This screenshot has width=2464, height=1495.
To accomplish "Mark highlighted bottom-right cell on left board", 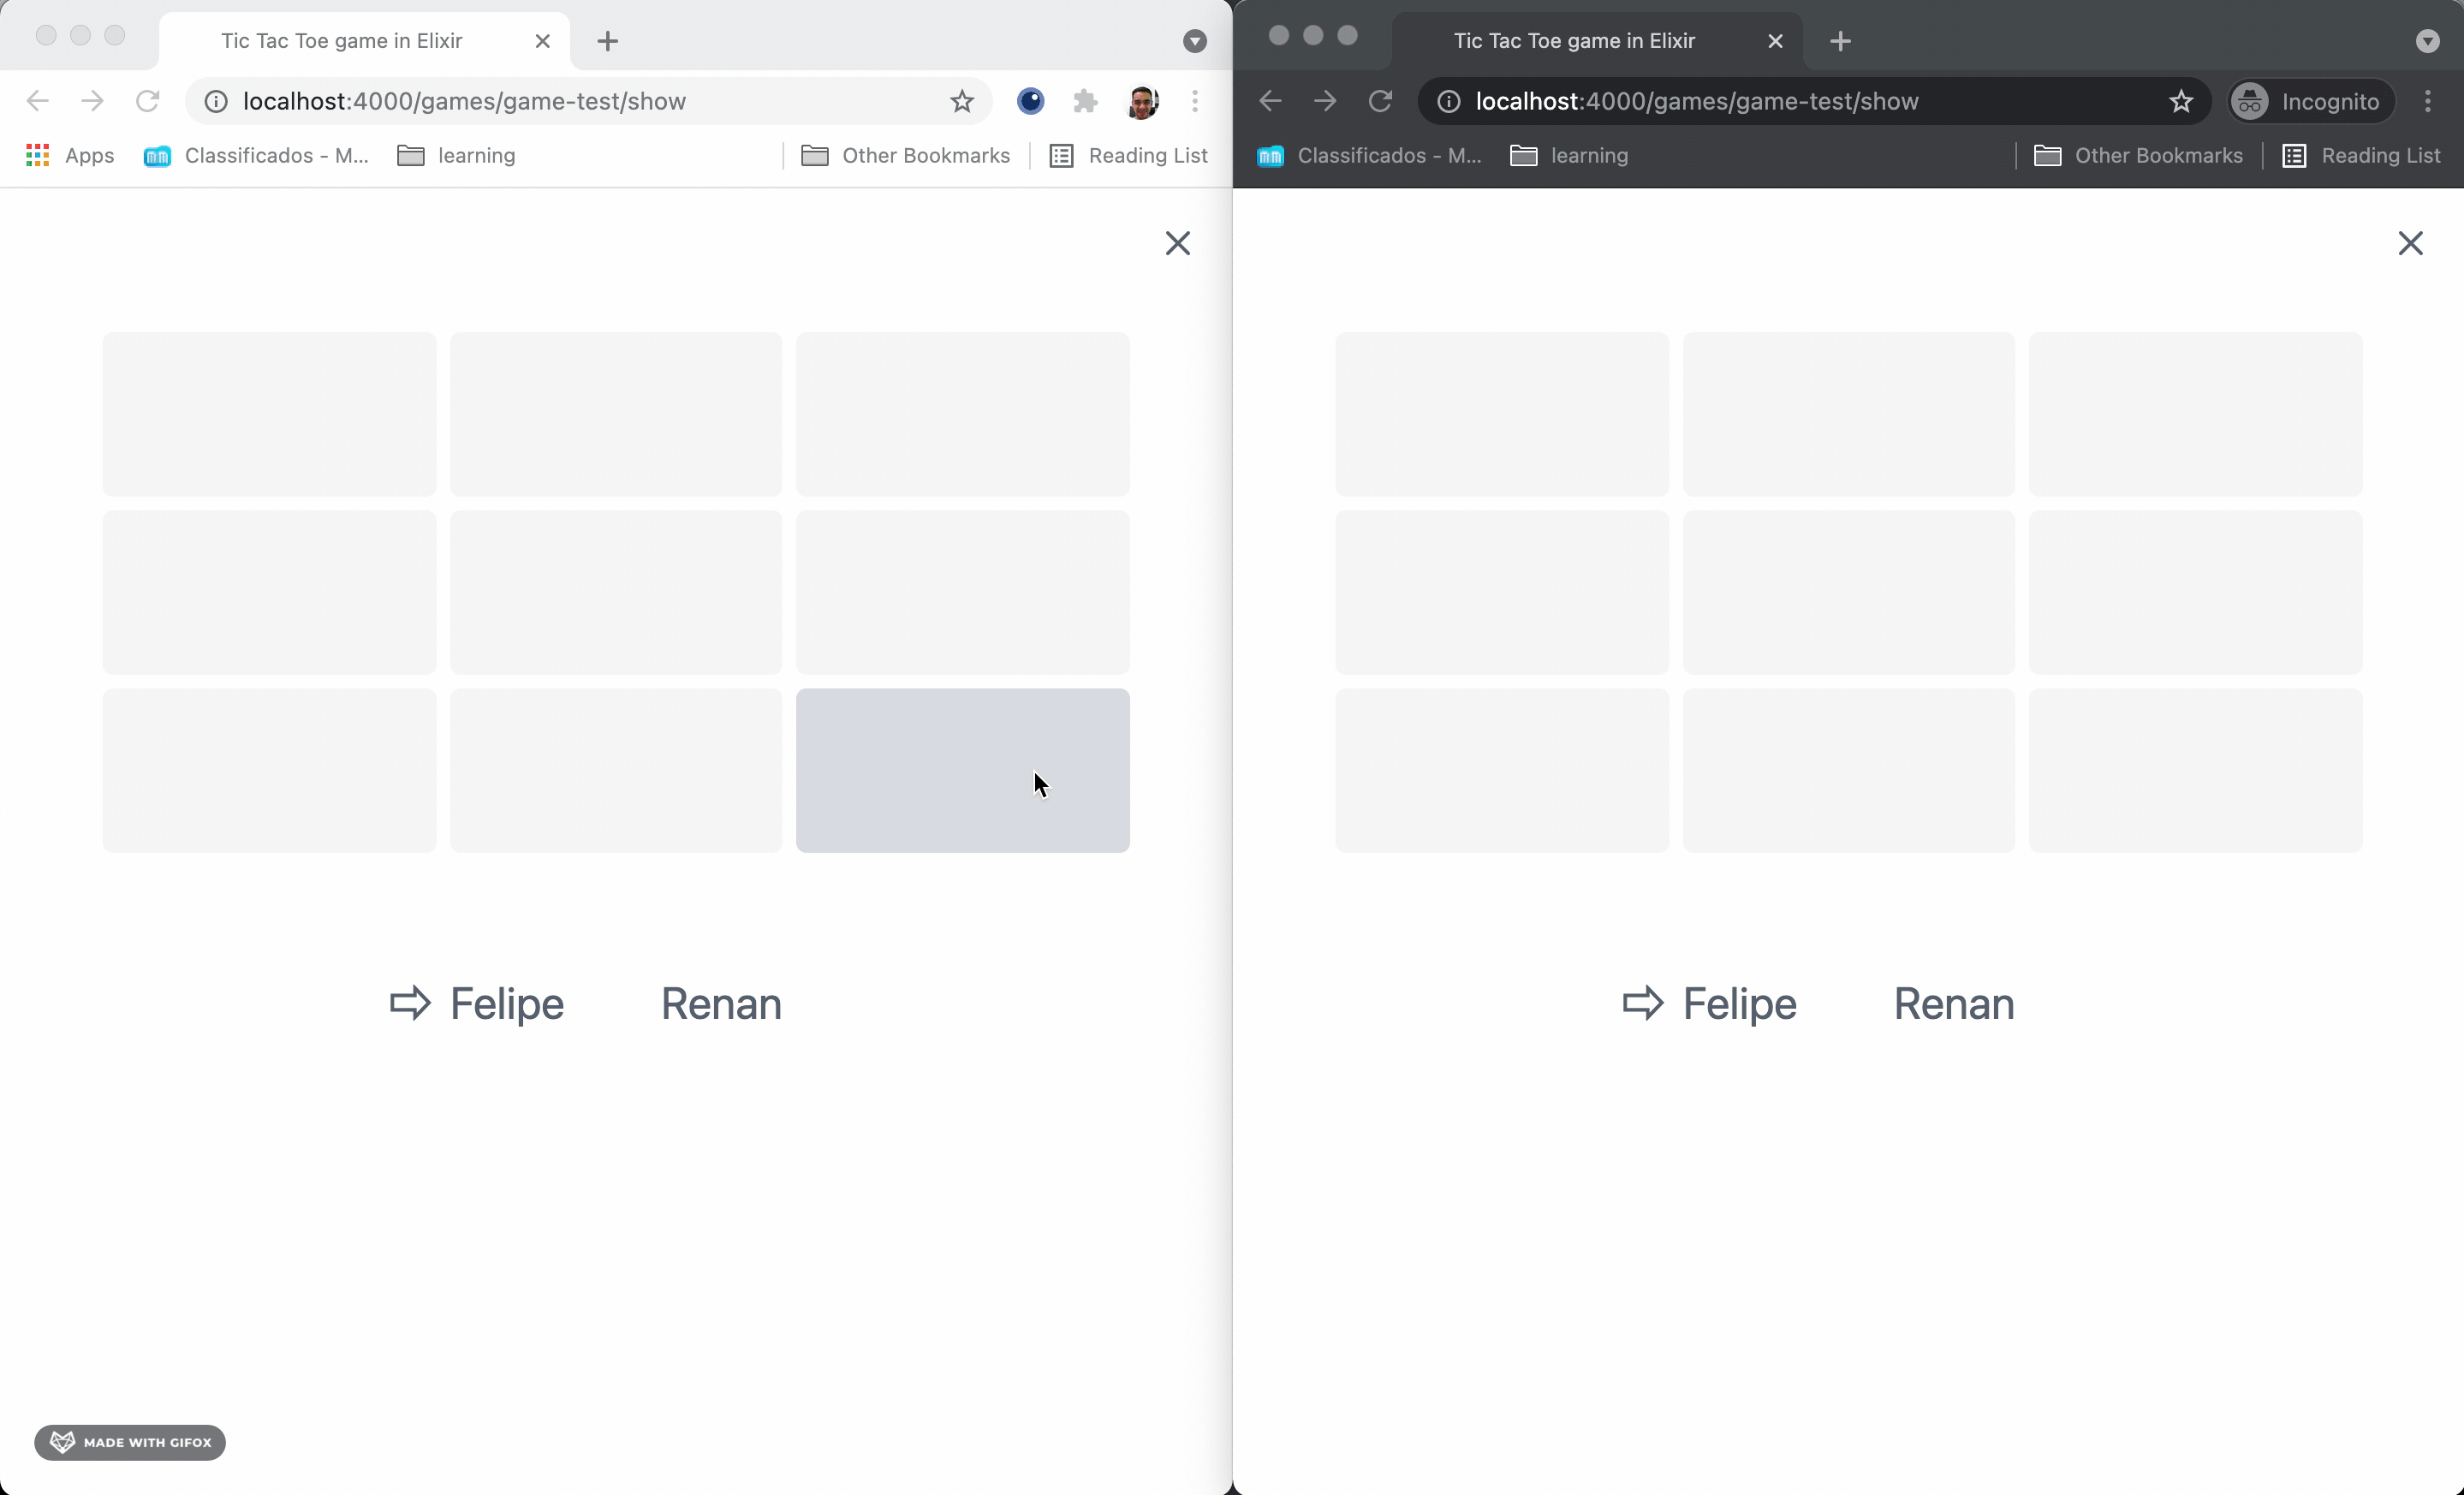I will coord(962,770).
